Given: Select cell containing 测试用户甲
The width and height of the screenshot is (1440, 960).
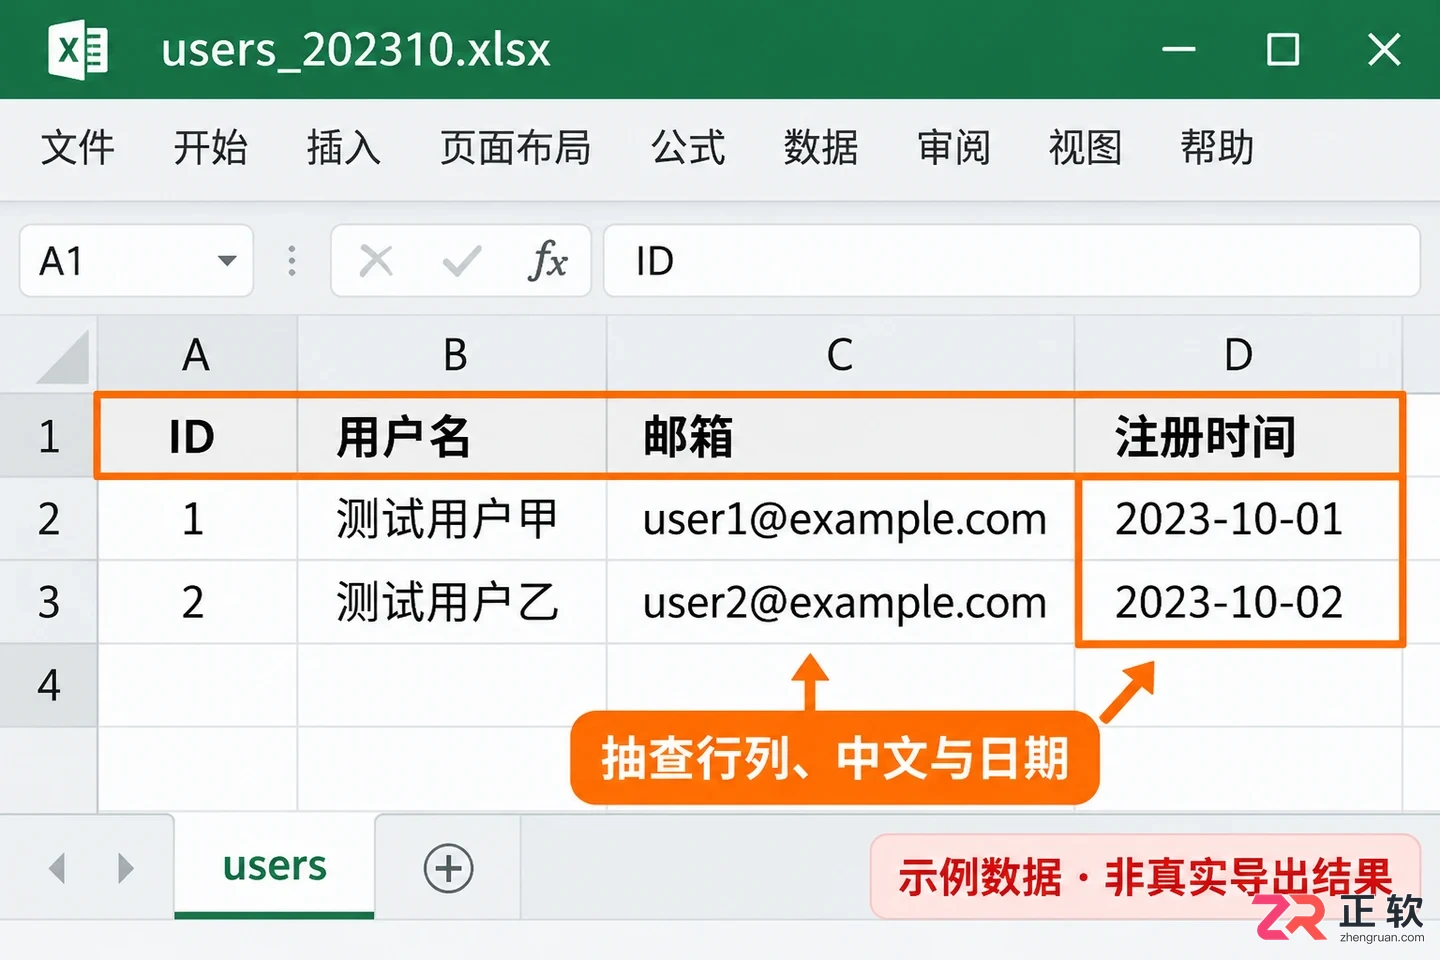Looking at the screenshot, I should tap(452, 519).
